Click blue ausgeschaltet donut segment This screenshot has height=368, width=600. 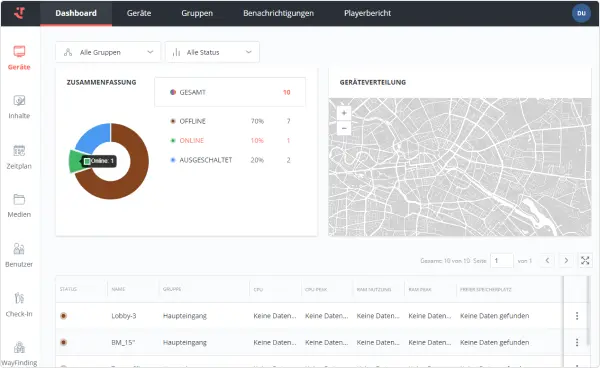coord(96,137)
